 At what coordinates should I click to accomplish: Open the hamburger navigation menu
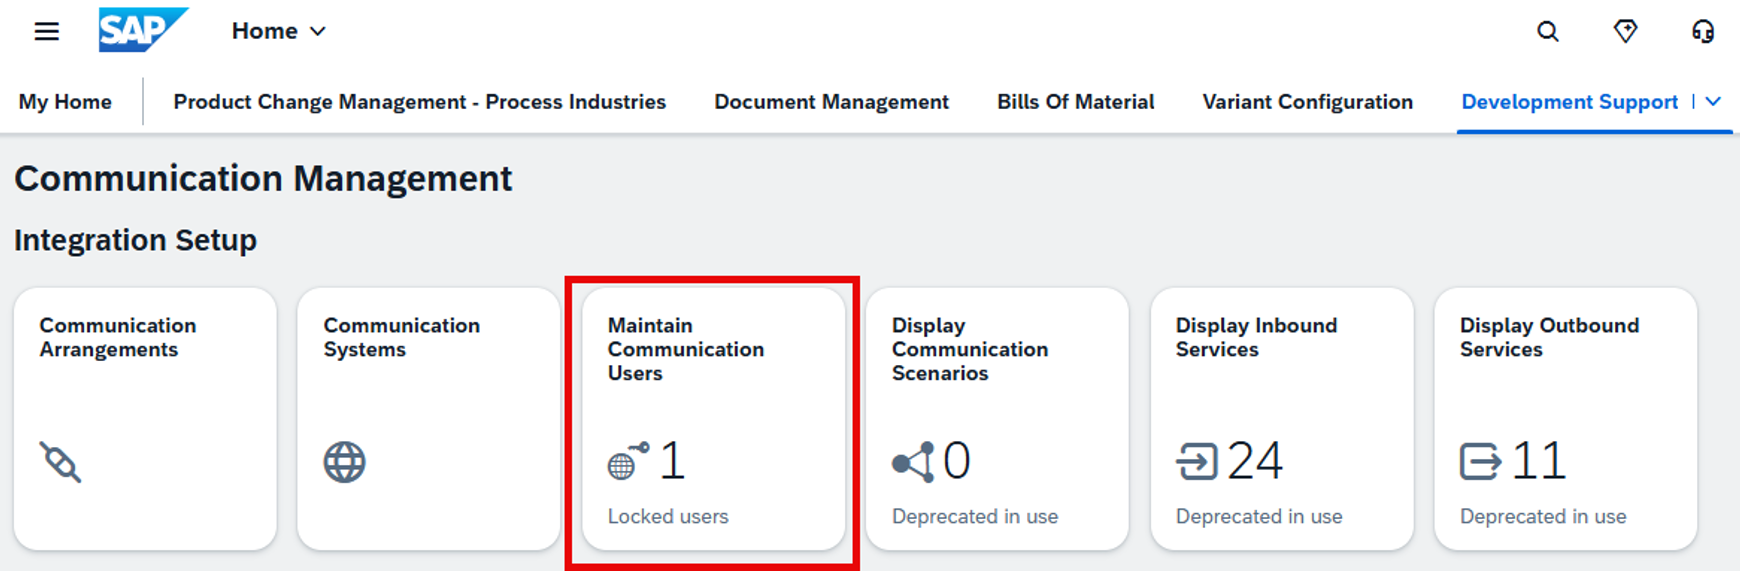(46, 31)
